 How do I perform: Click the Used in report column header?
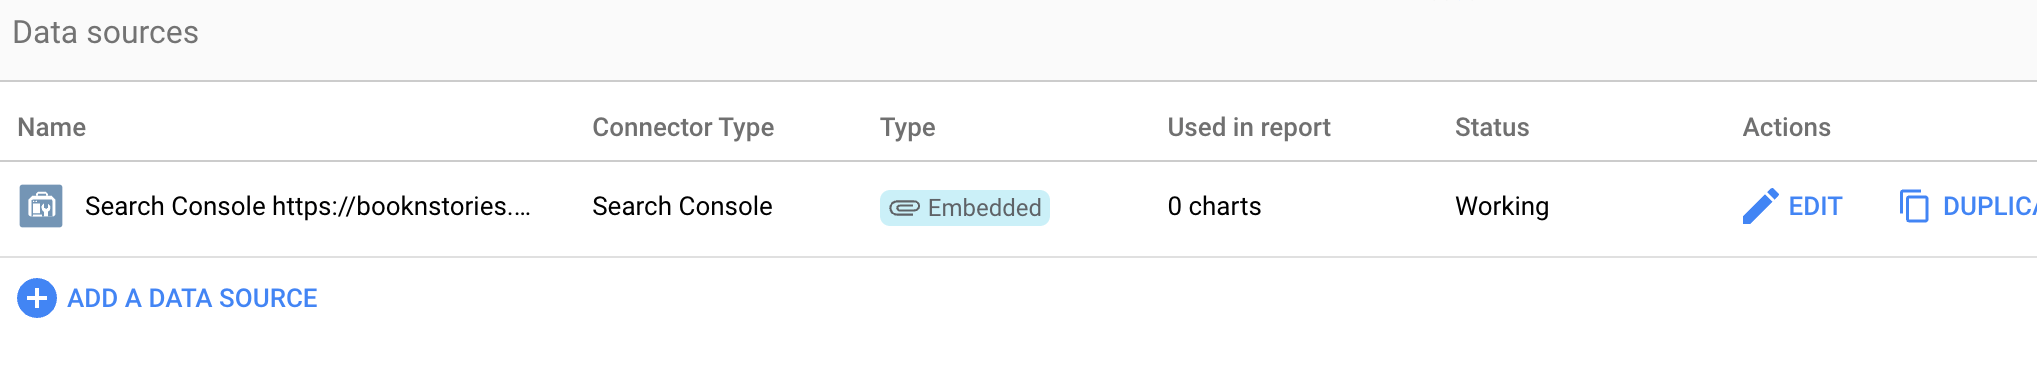(1249, 127)
